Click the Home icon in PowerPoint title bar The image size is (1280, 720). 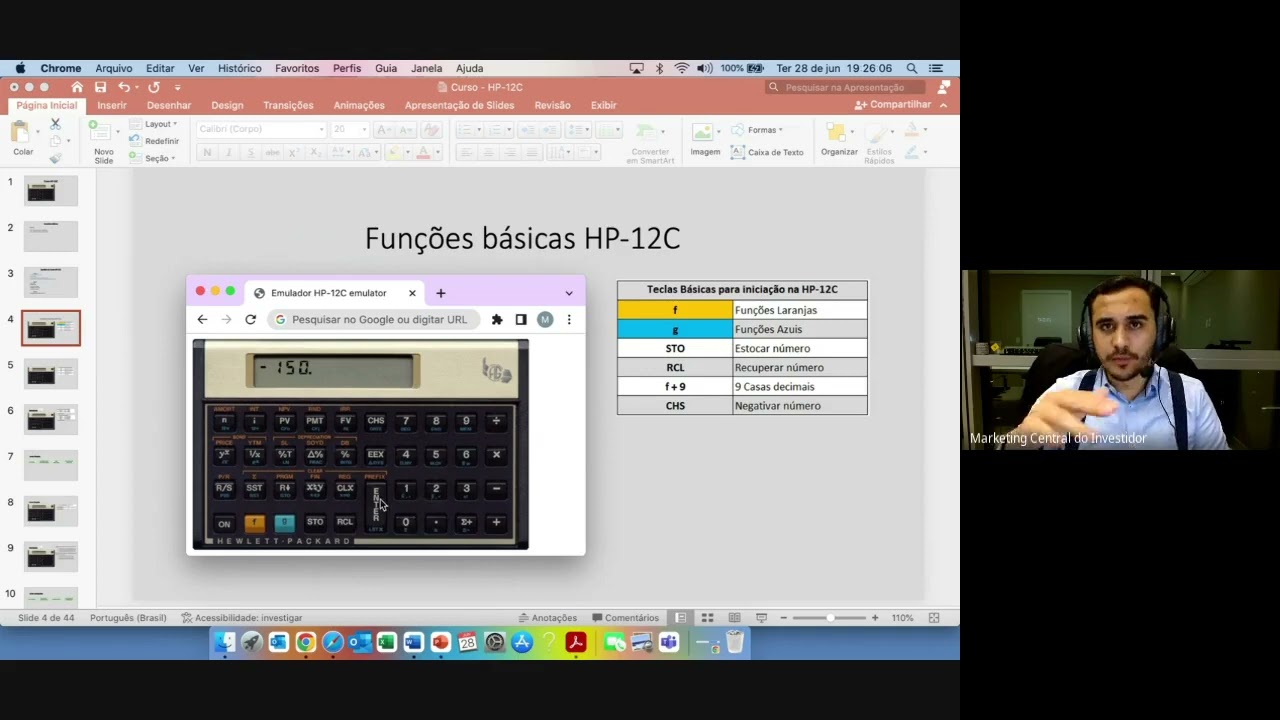click(x=77, y=87)
